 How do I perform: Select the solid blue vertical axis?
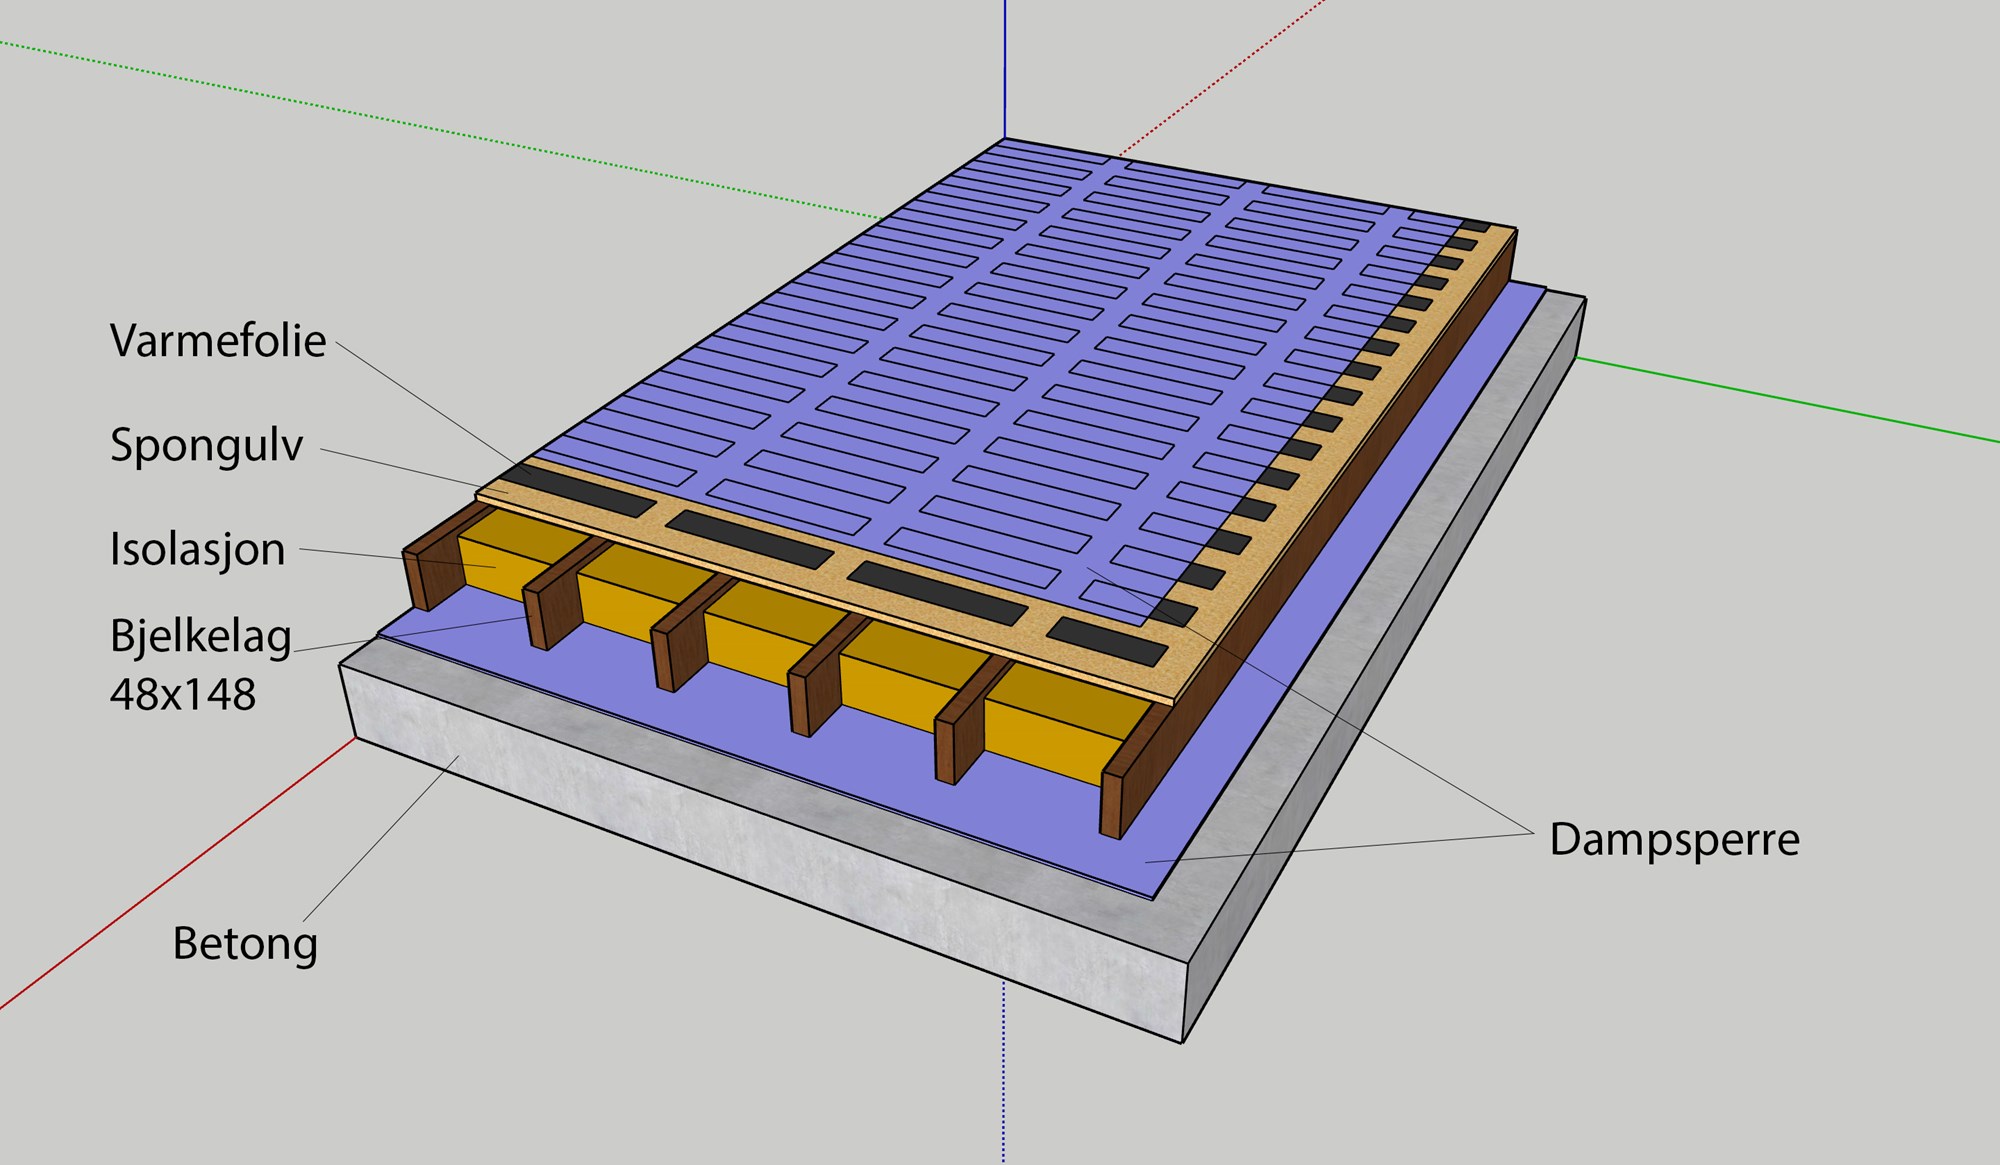[x=1004, y=70]
